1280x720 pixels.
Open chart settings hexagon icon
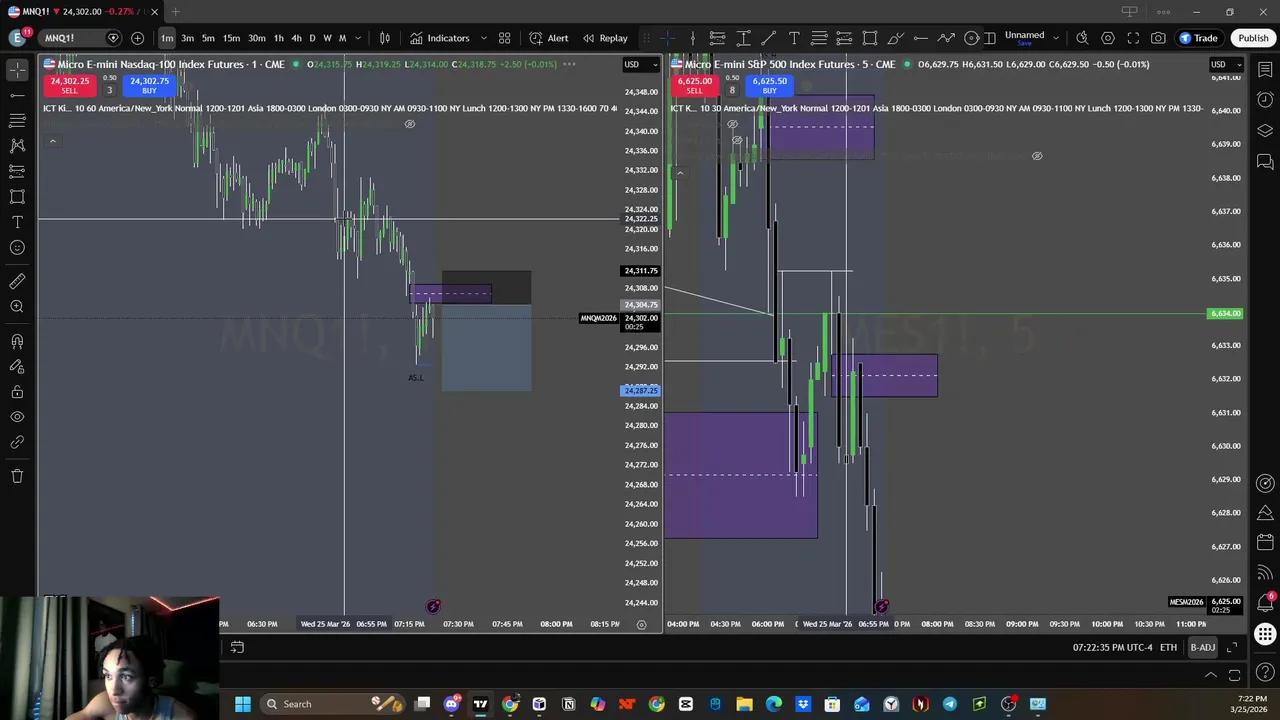point(1108,38)
